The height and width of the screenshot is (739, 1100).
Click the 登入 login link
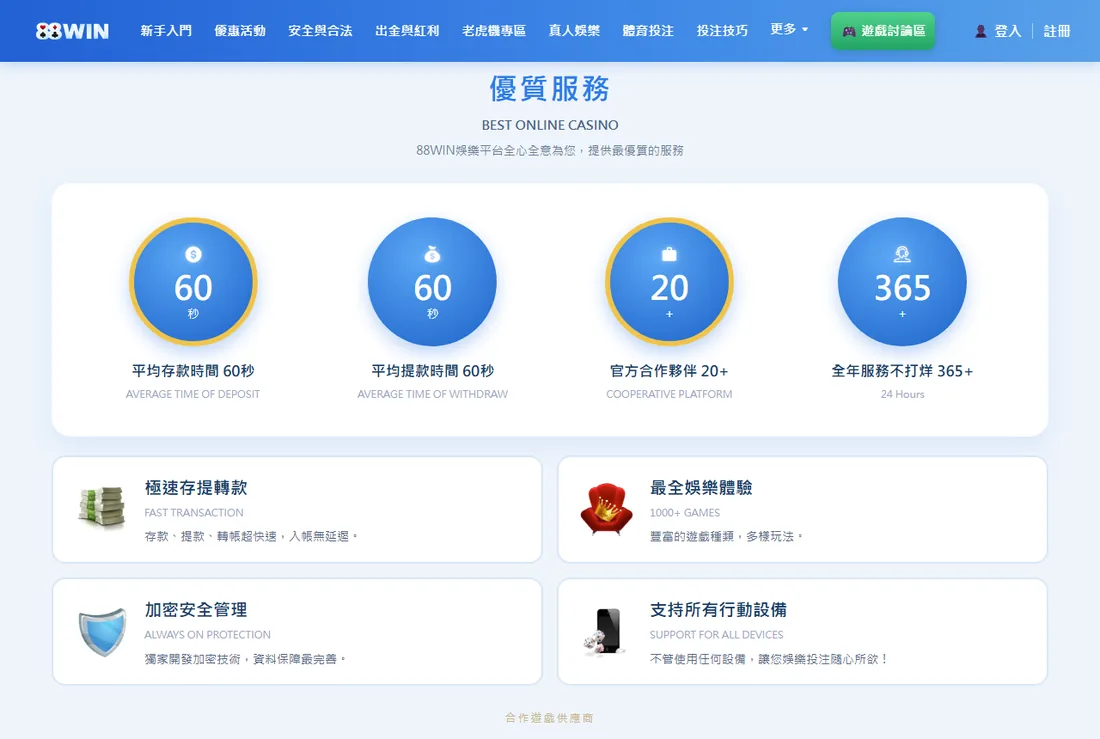pyautogui.click(x=1007, y=31)
